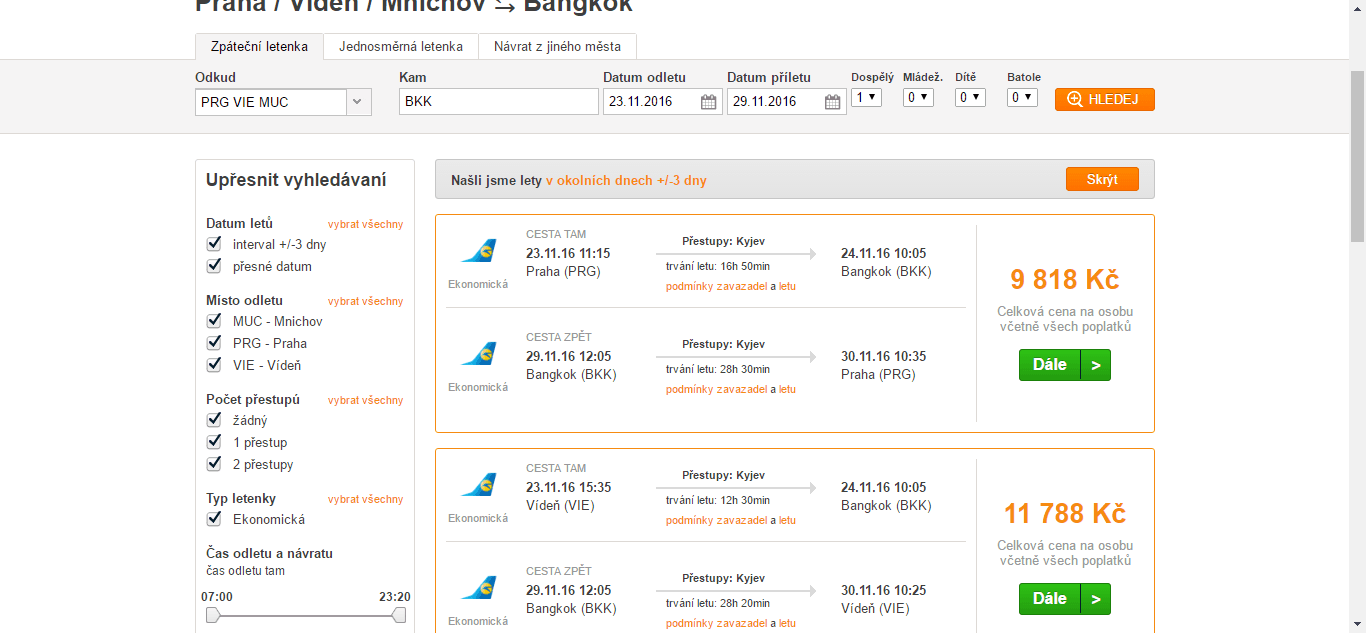
Task: Open the Dospělý passenger count dropdown
Action: point(866,97)
